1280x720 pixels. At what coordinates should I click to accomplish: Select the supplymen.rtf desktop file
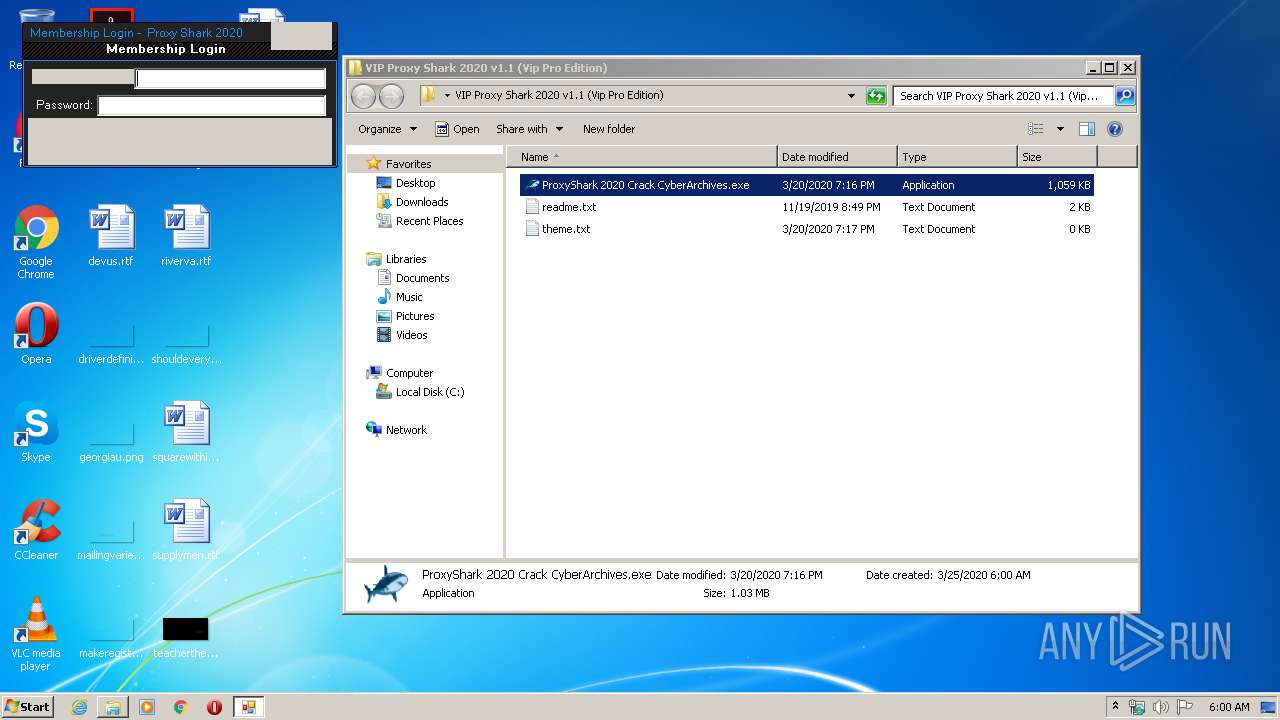pyautogui.click(x=187, y=530)
